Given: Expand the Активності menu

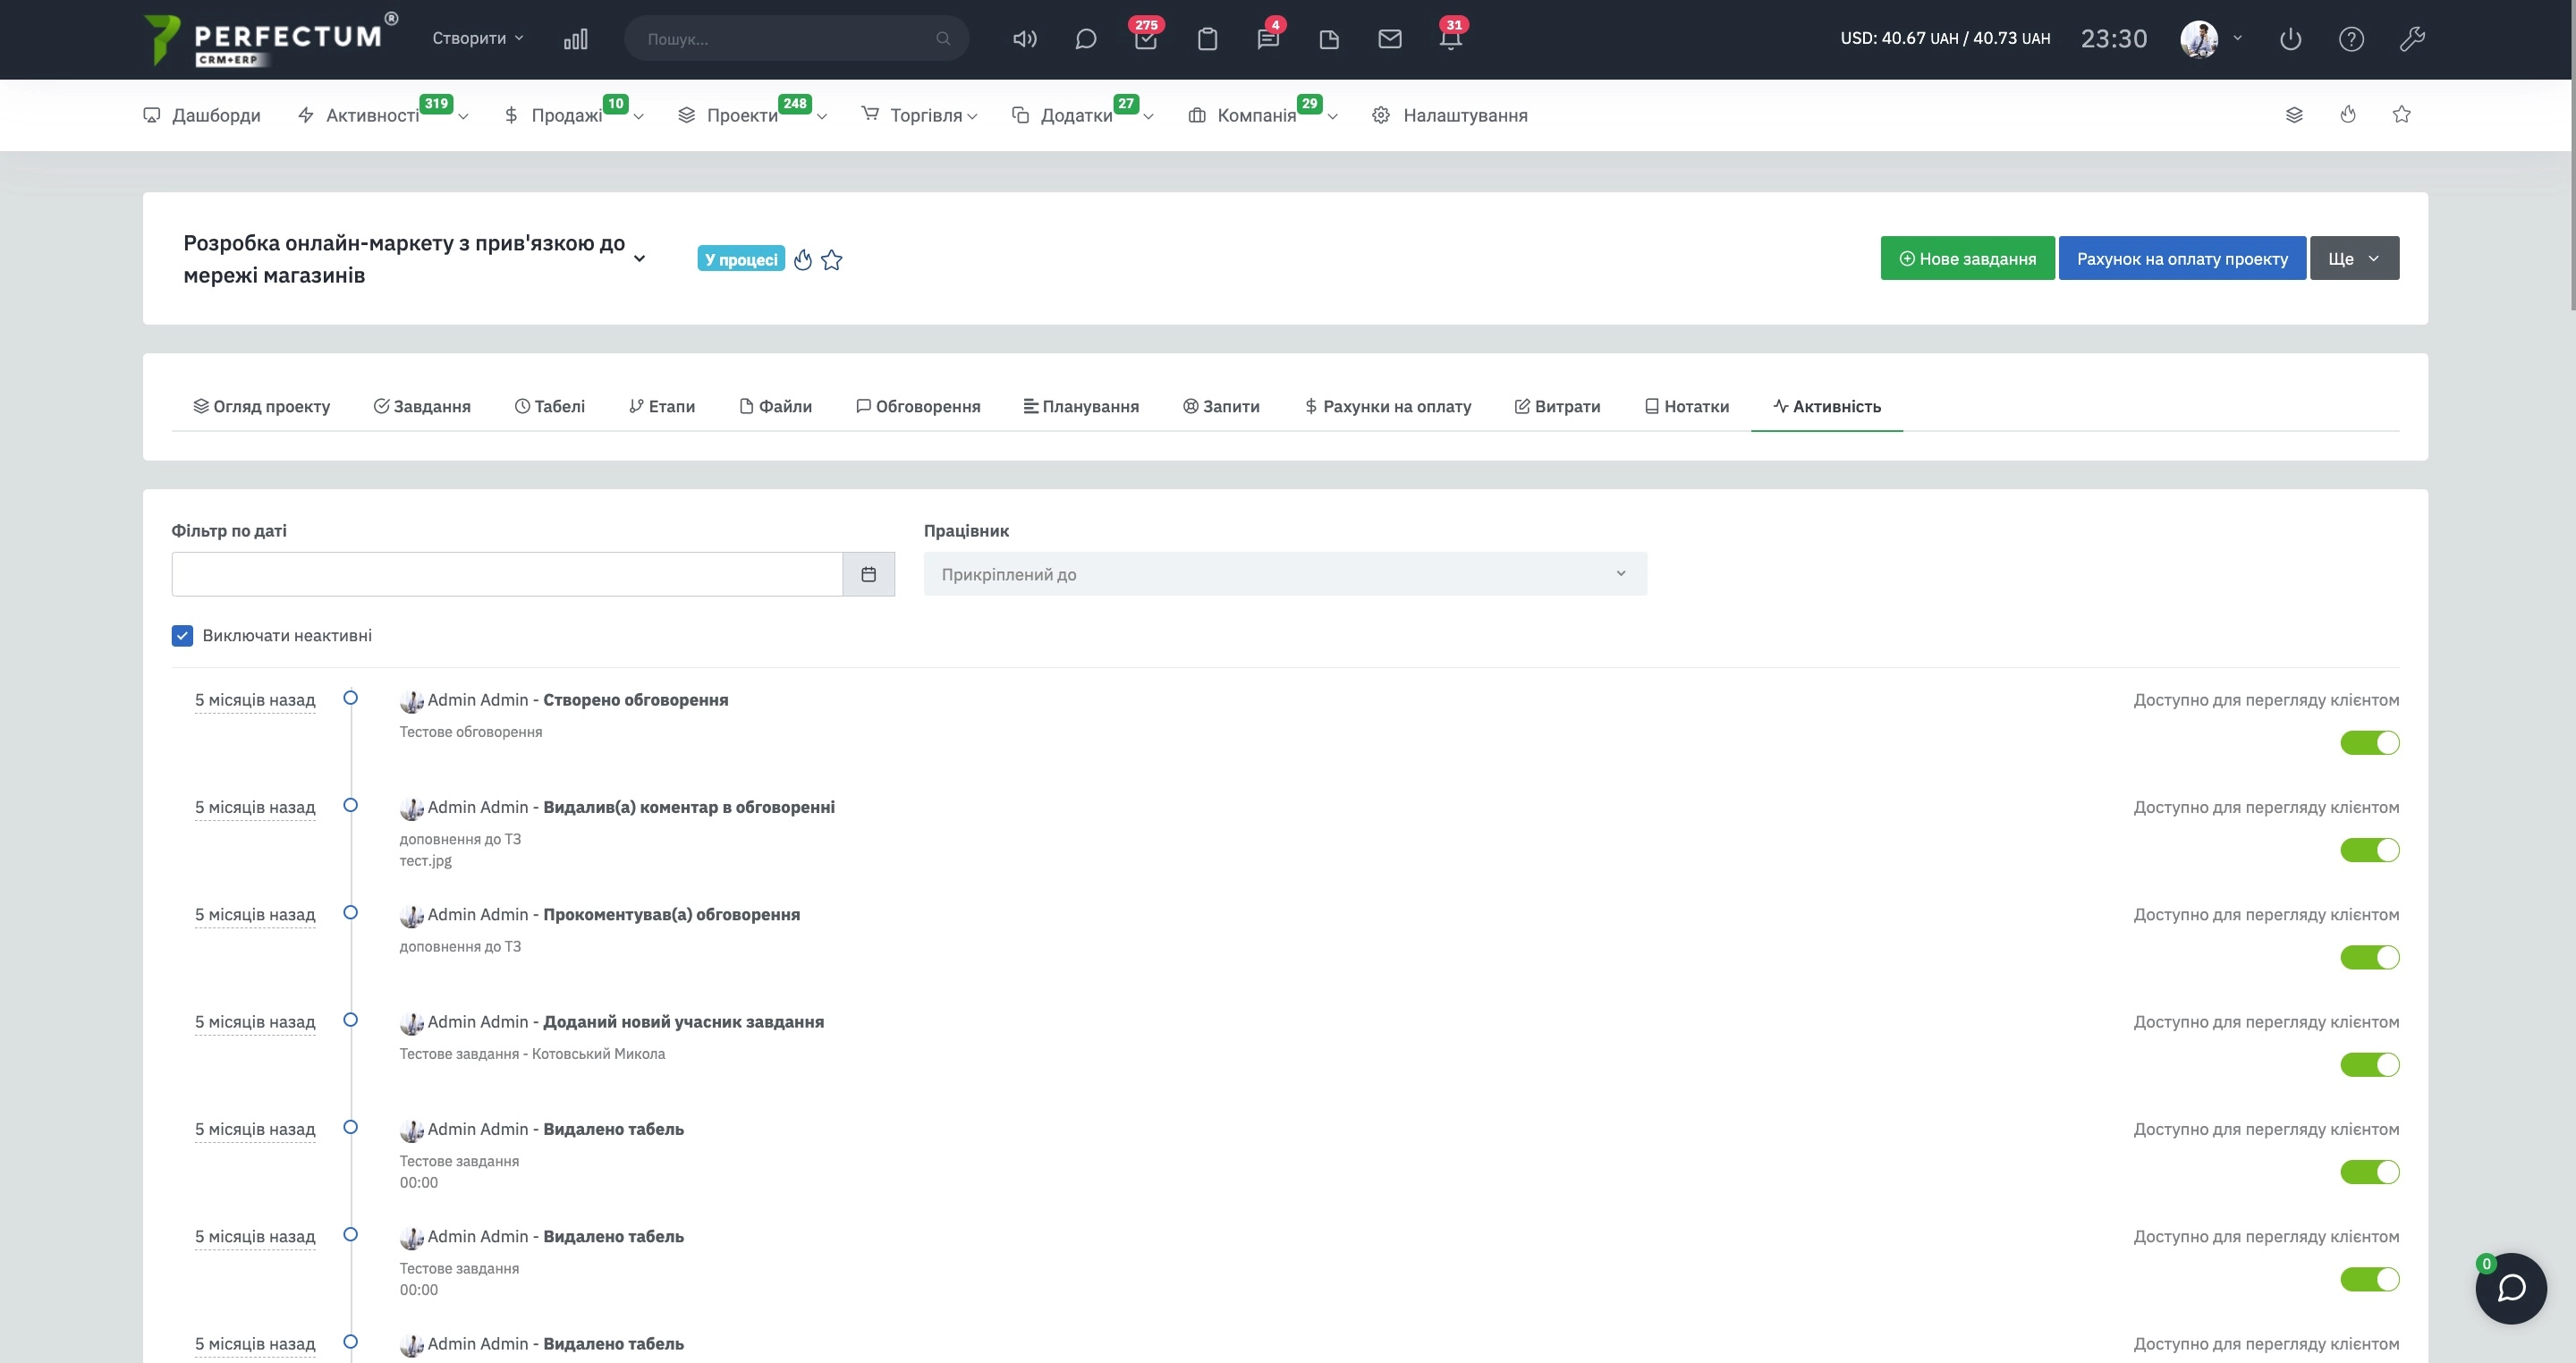Looking at the screenshot, I should [x=384, y=115].
